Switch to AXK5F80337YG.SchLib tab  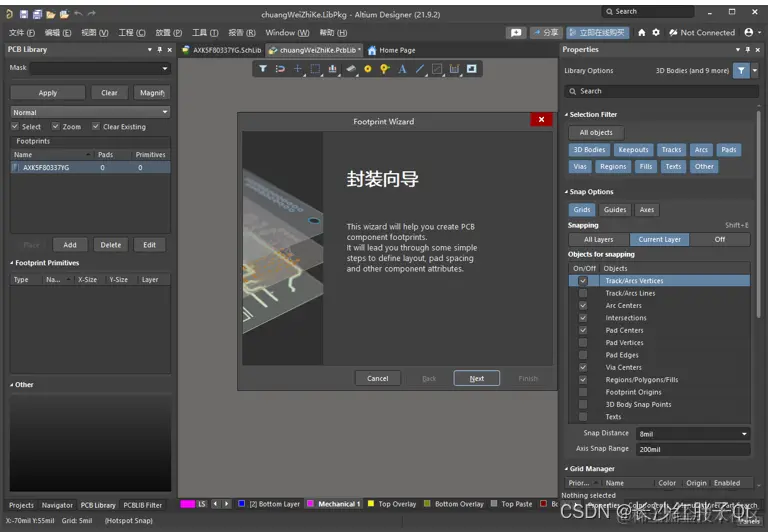point(221,50)
